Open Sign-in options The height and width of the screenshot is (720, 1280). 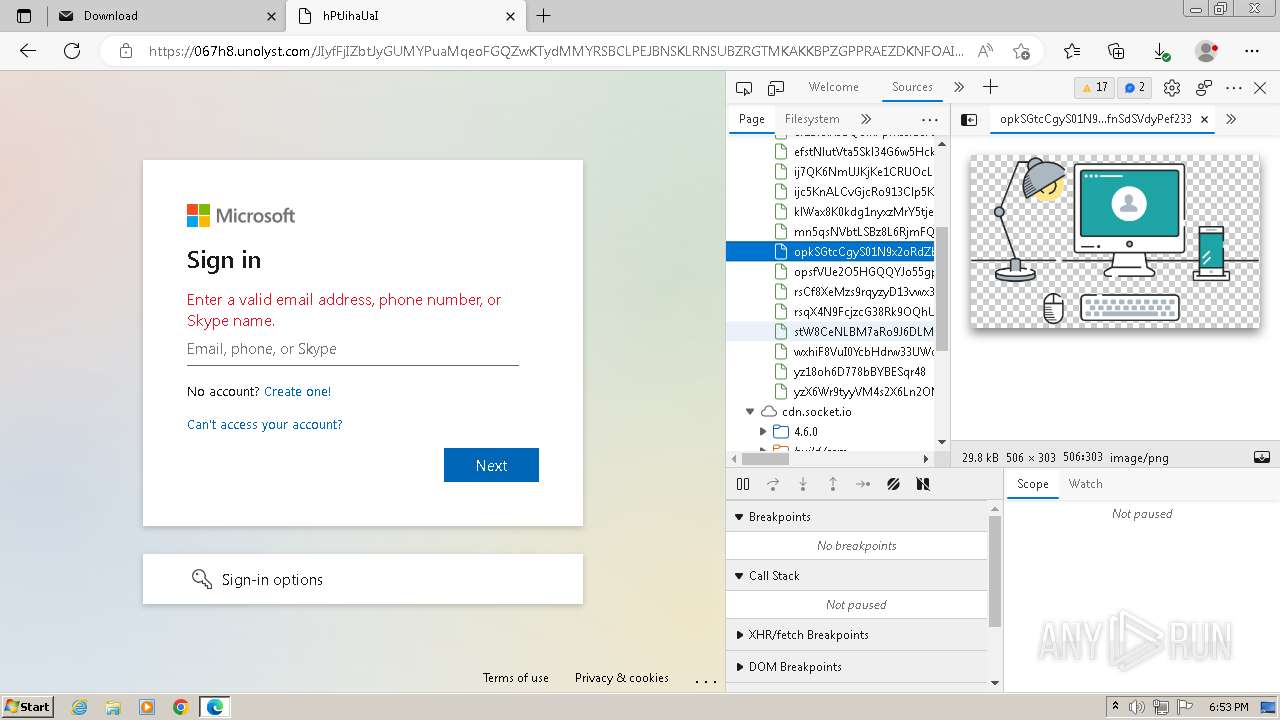363,579
